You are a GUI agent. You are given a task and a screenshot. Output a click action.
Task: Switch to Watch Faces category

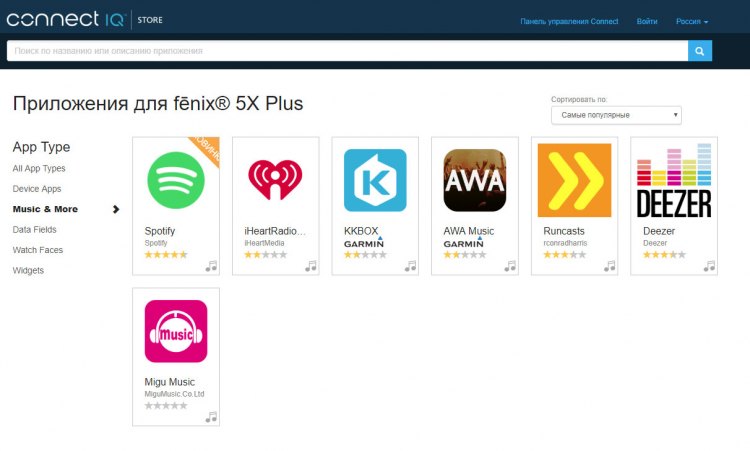pos(38,250)
